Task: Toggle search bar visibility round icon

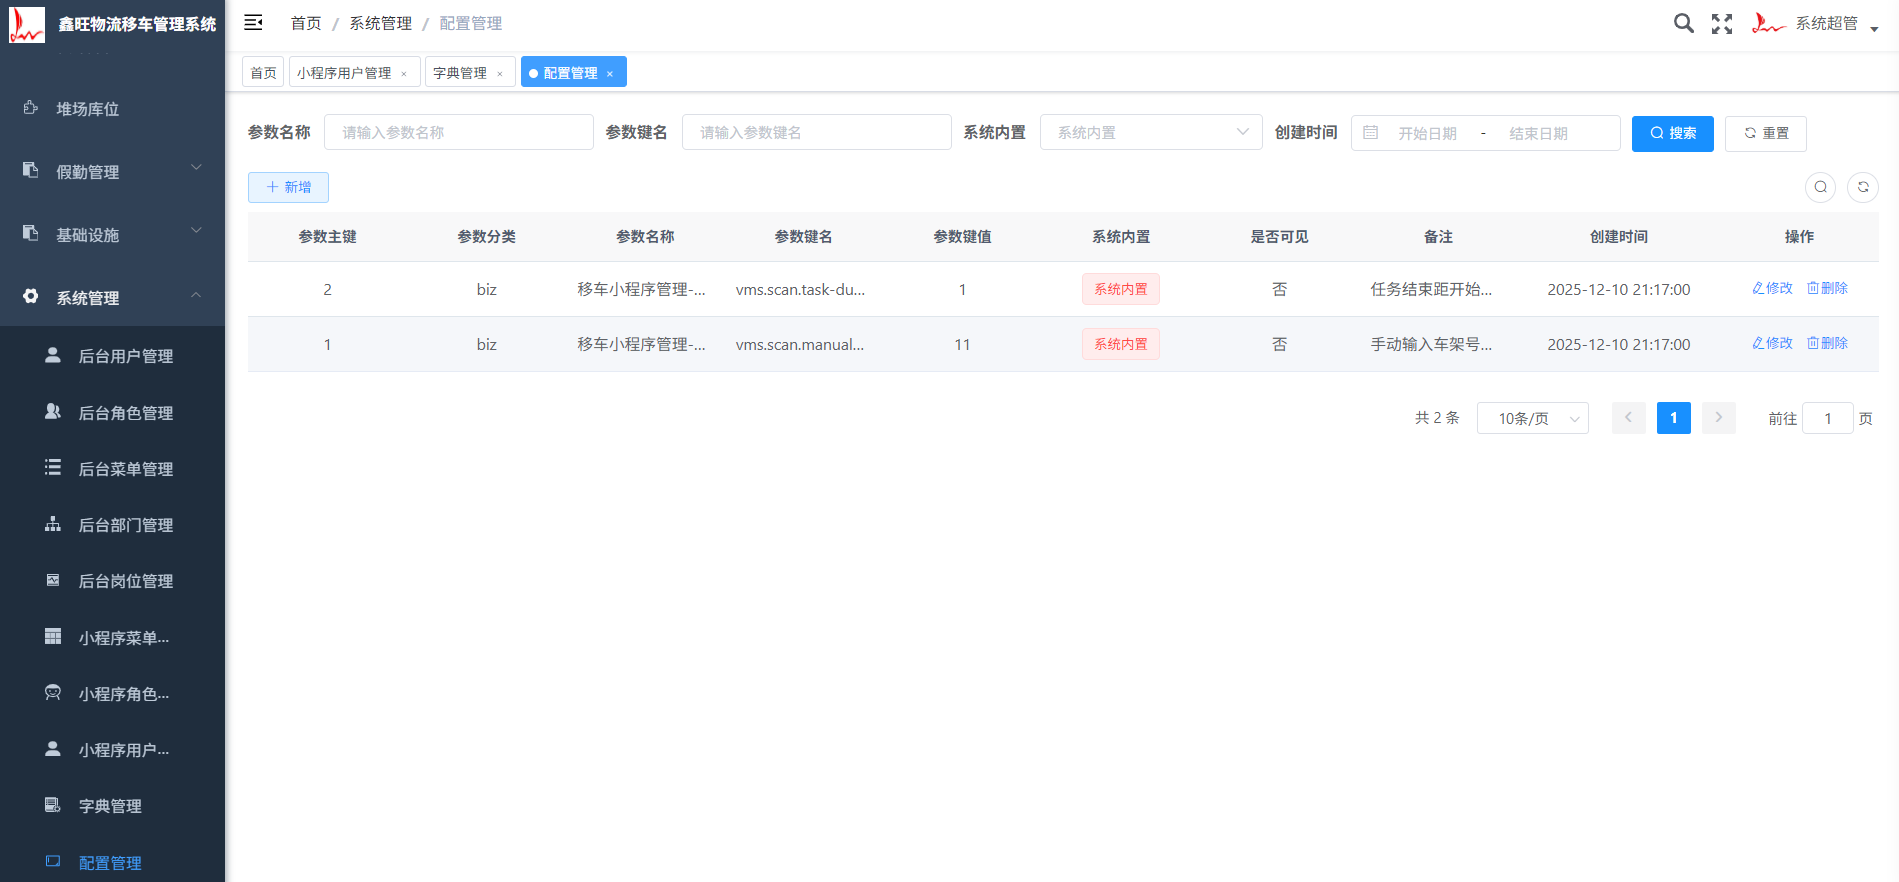Action: click(1820, 187)
